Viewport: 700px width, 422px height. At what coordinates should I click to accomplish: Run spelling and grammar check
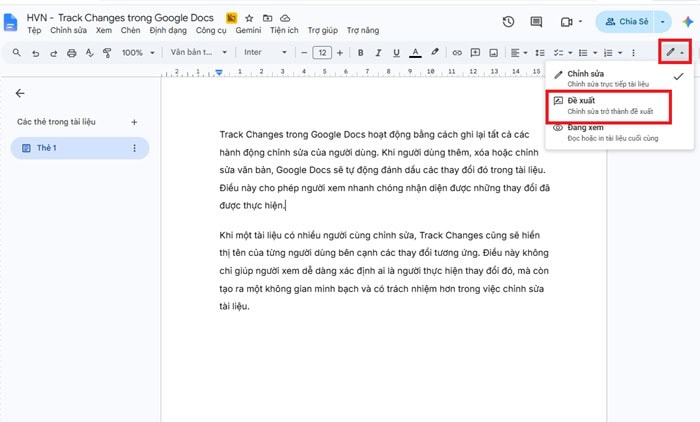(x=89, y=53)
